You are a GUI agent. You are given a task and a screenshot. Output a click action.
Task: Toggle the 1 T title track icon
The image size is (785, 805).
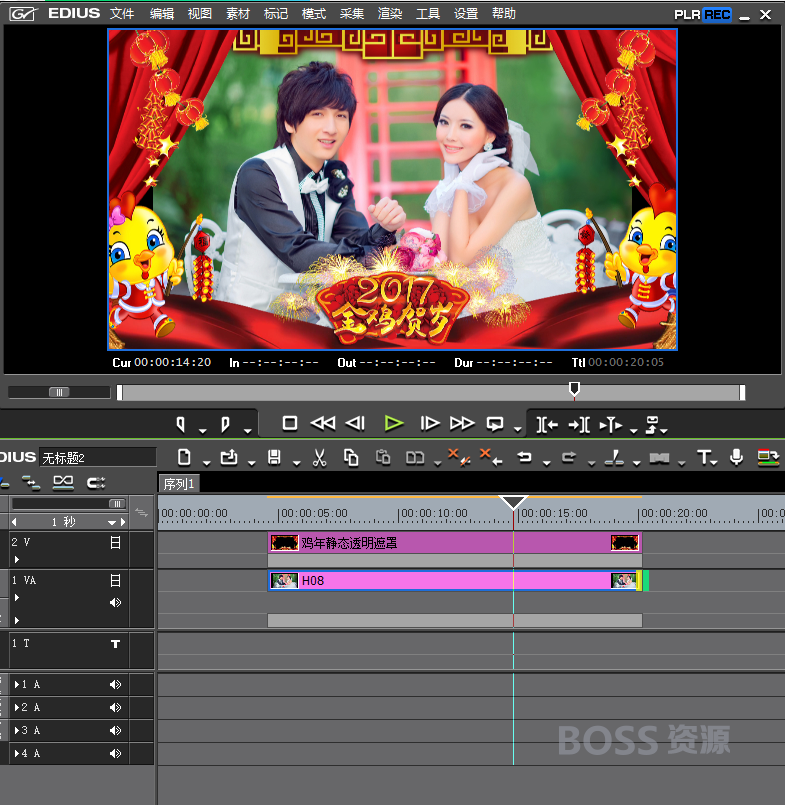coord(116,644)
